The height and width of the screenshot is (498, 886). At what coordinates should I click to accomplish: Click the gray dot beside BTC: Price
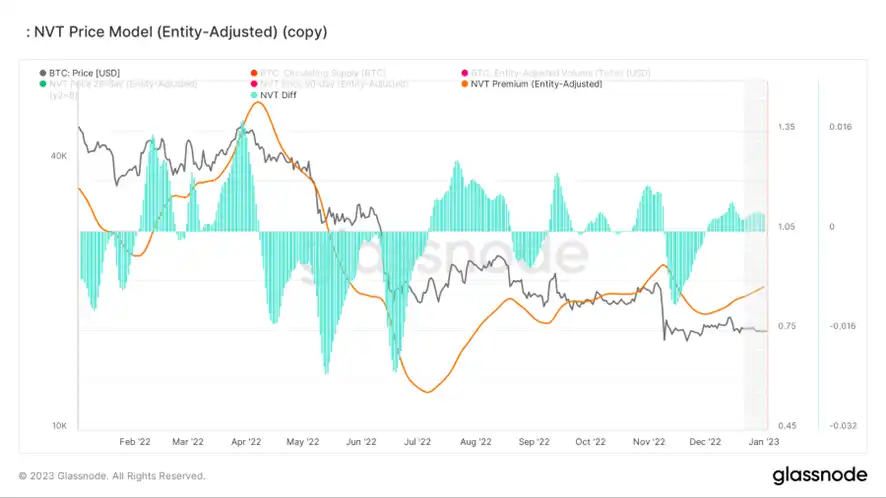(x=43, y=73)
